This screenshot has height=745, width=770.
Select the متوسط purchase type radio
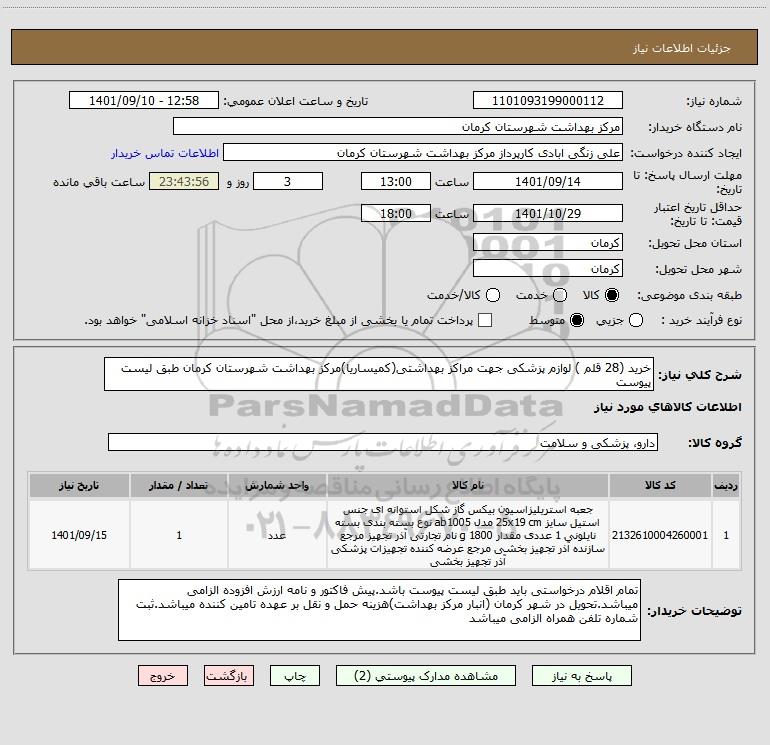point(577,320)
